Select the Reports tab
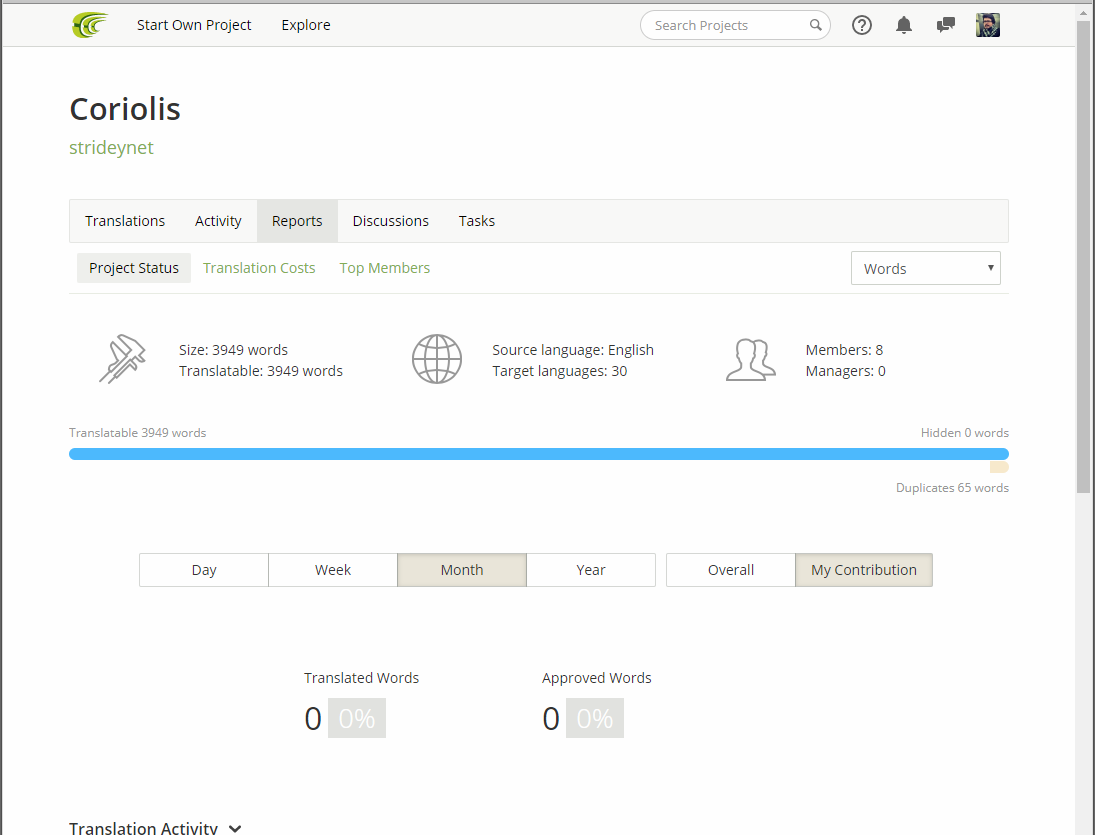Image resolution: width=1095 pixels, height=835 pixels. tap(297, 221)
